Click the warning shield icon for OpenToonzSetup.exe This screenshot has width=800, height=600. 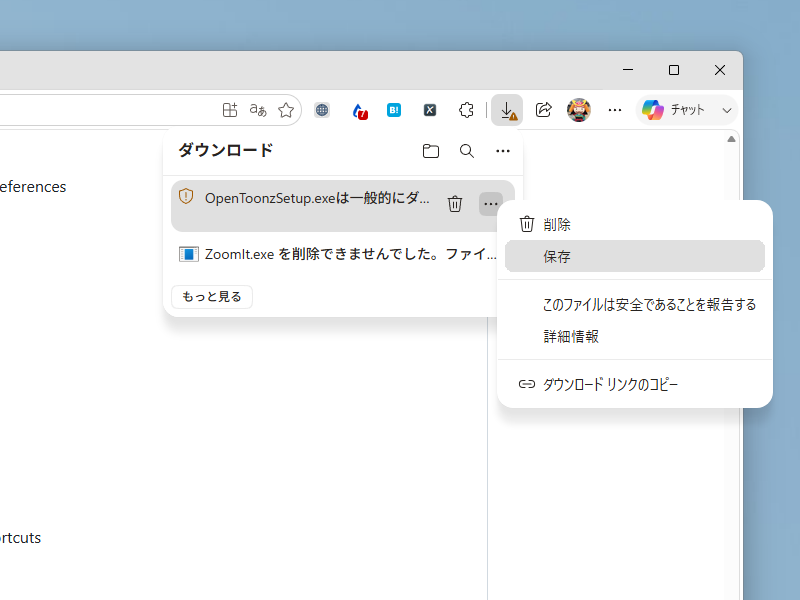[186, 196]
